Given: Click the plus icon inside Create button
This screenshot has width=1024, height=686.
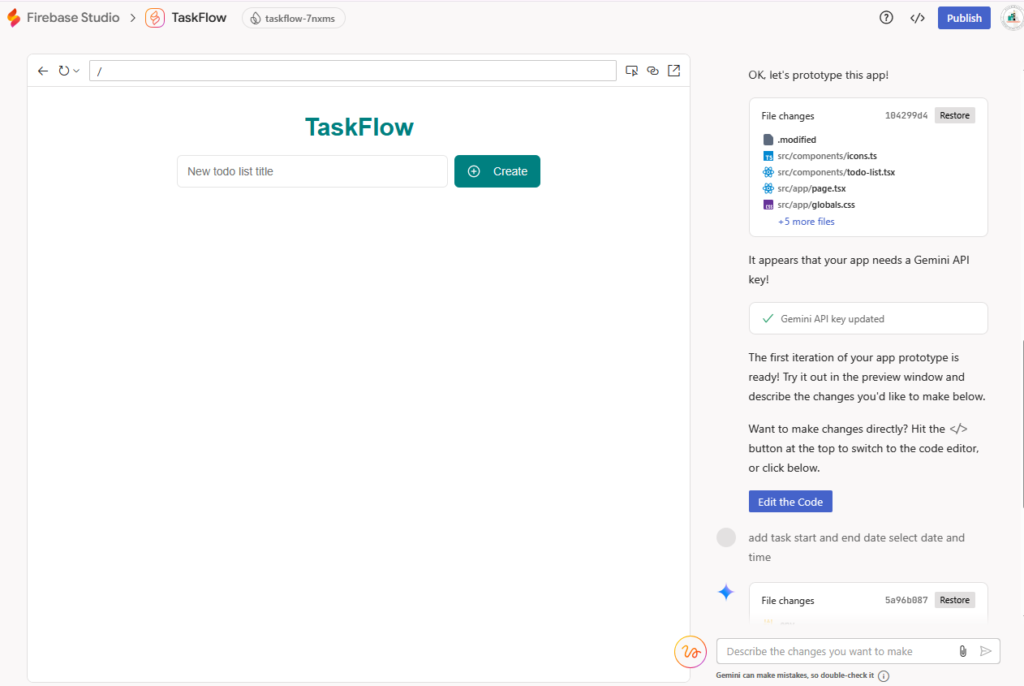Looking at the screenshot, I should pyautogui.click(x=474, y=171).
